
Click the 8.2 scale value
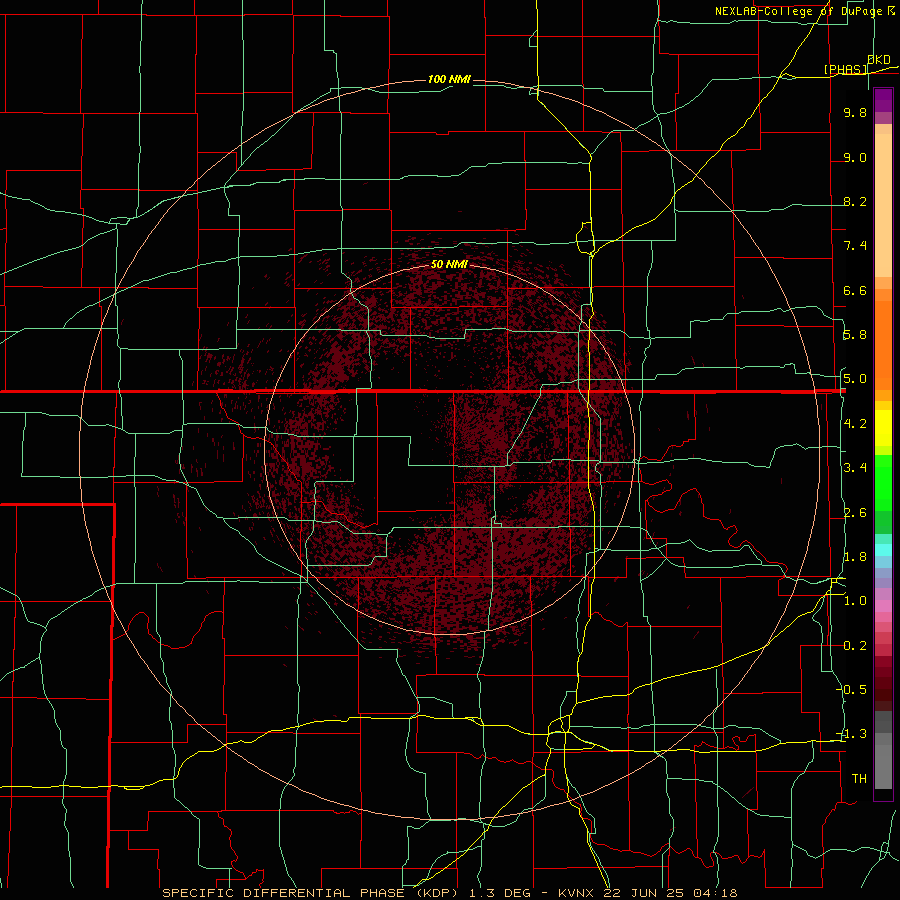point(855,201)
